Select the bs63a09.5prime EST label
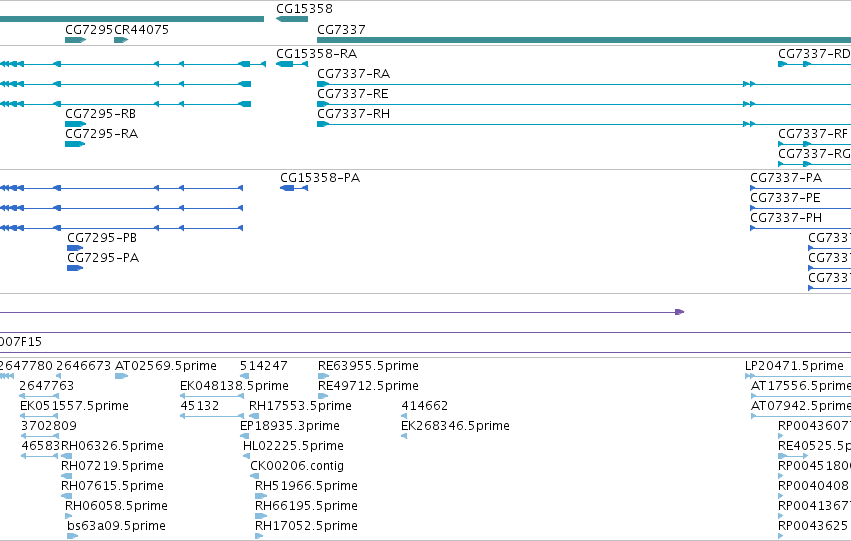 click(x=116, y=526)
